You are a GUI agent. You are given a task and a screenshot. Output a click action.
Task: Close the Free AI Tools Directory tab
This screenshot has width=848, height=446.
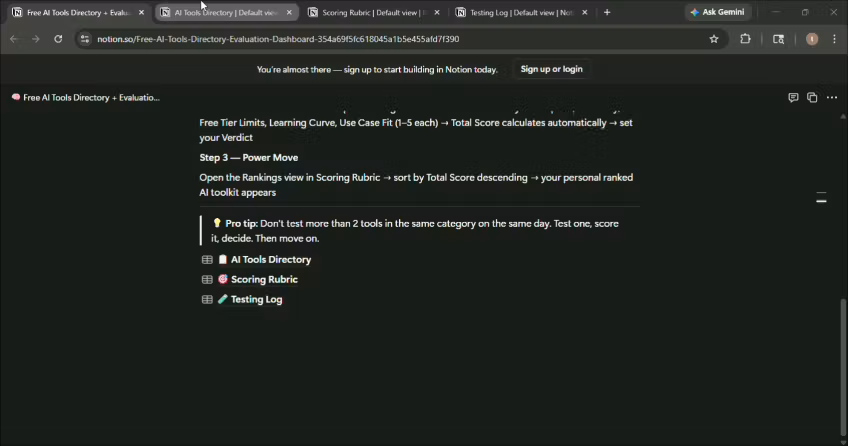[x=141, y=12]
